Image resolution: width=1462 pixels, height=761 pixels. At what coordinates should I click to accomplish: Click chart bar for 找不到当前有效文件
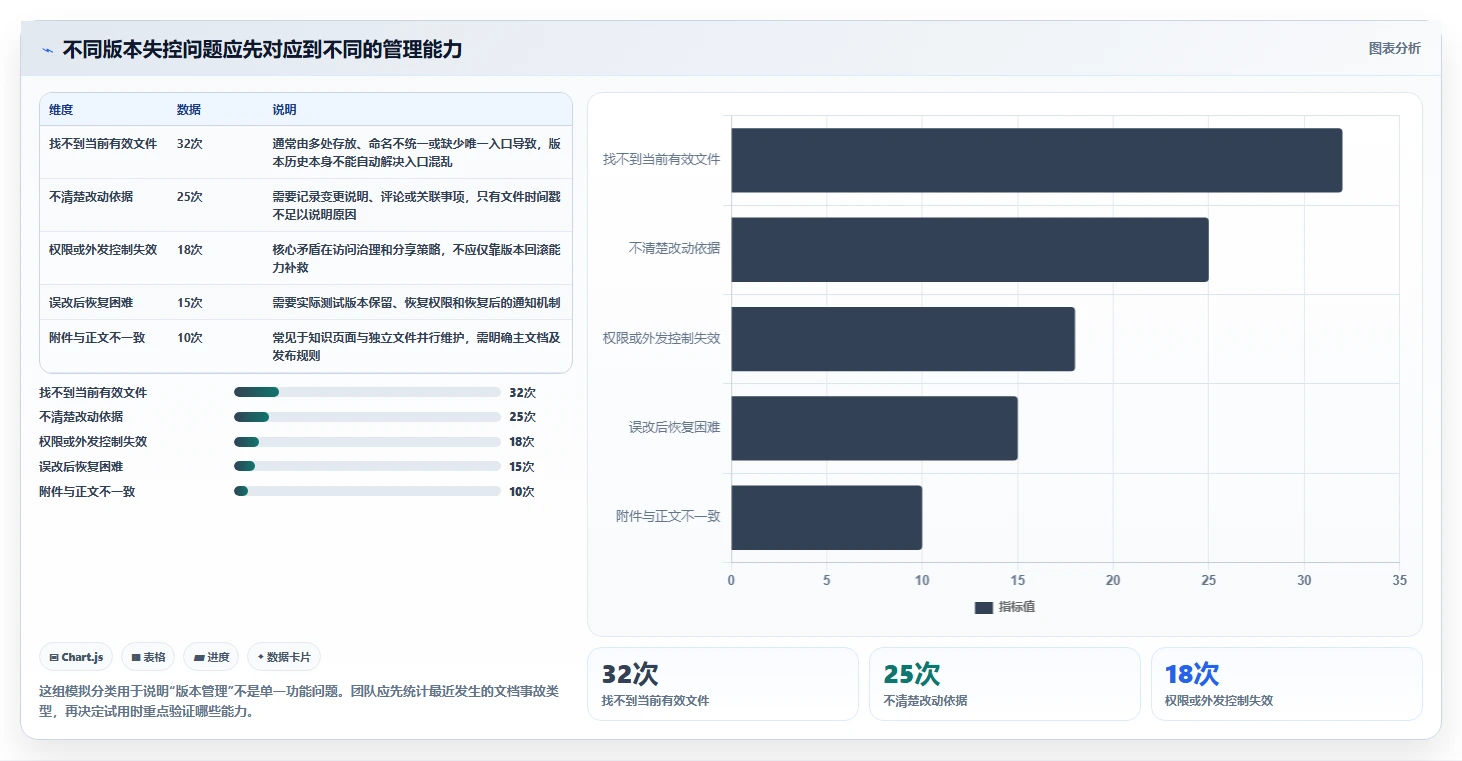pos(1036,160)
